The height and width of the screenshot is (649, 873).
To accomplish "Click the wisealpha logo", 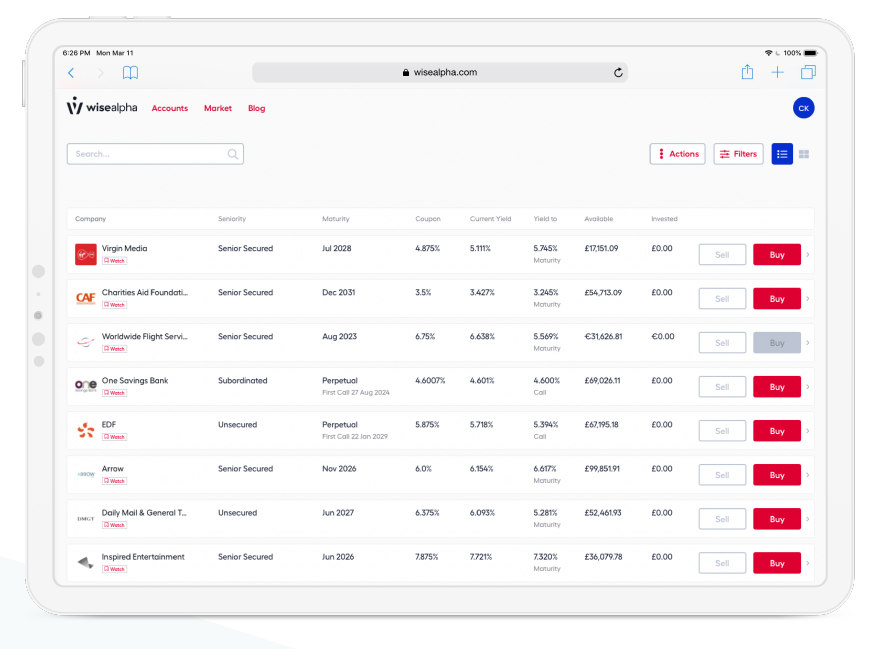I will point(102,106).
